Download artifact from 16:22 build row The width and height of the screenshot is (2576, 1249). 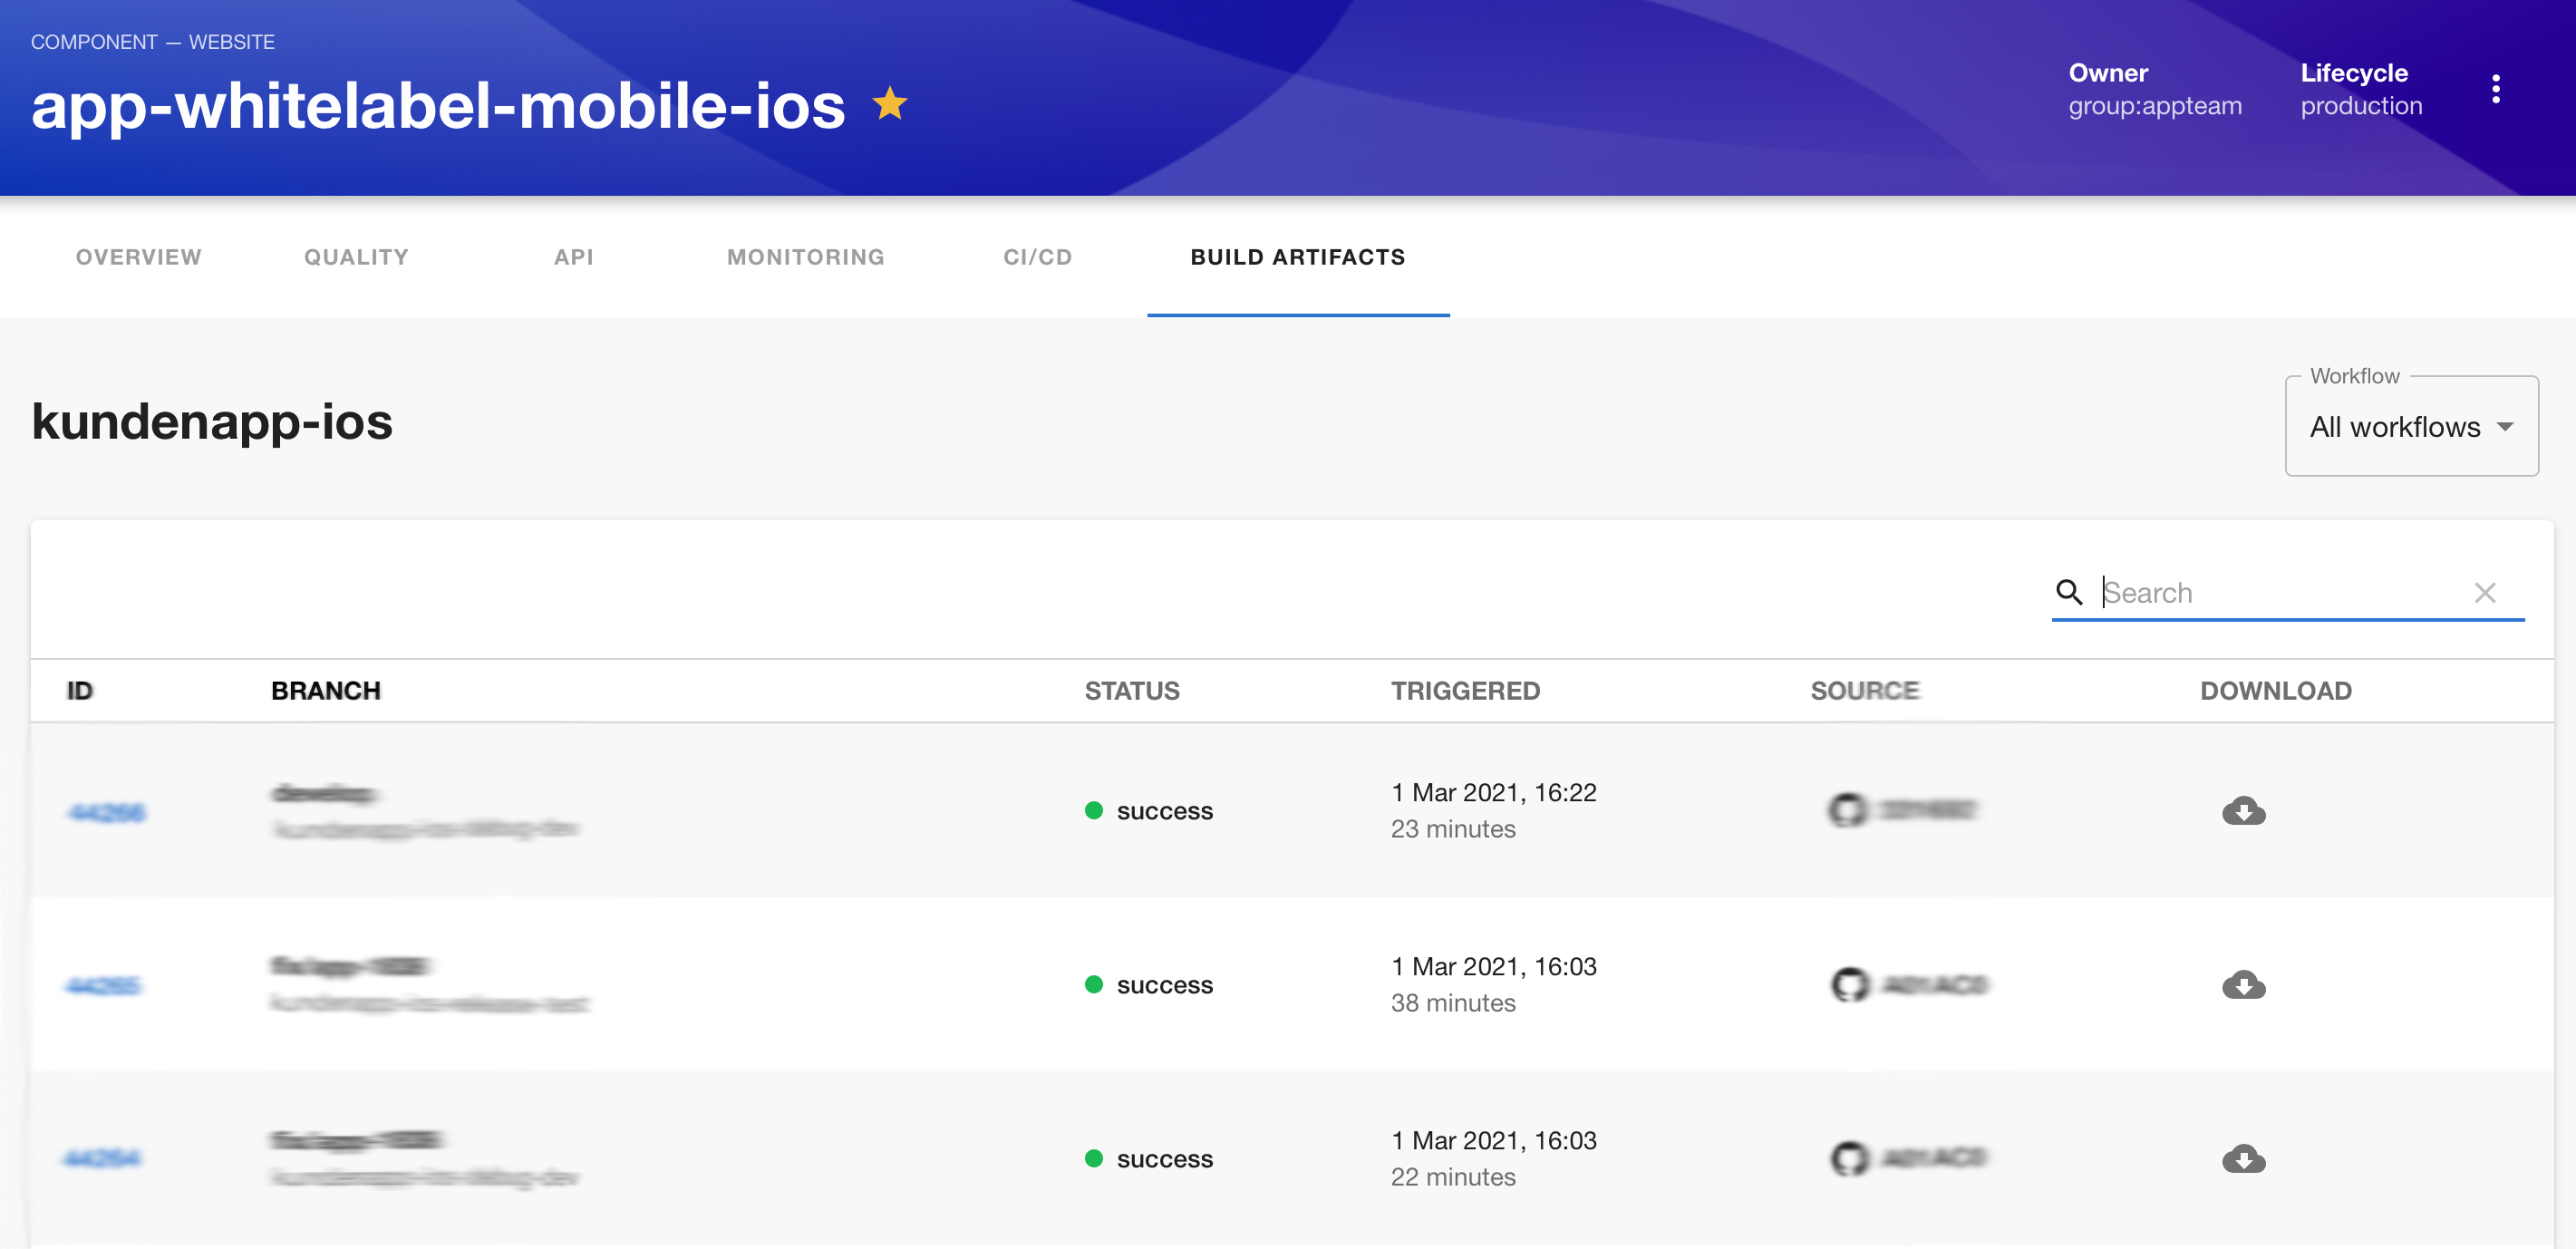[2243, 810]
